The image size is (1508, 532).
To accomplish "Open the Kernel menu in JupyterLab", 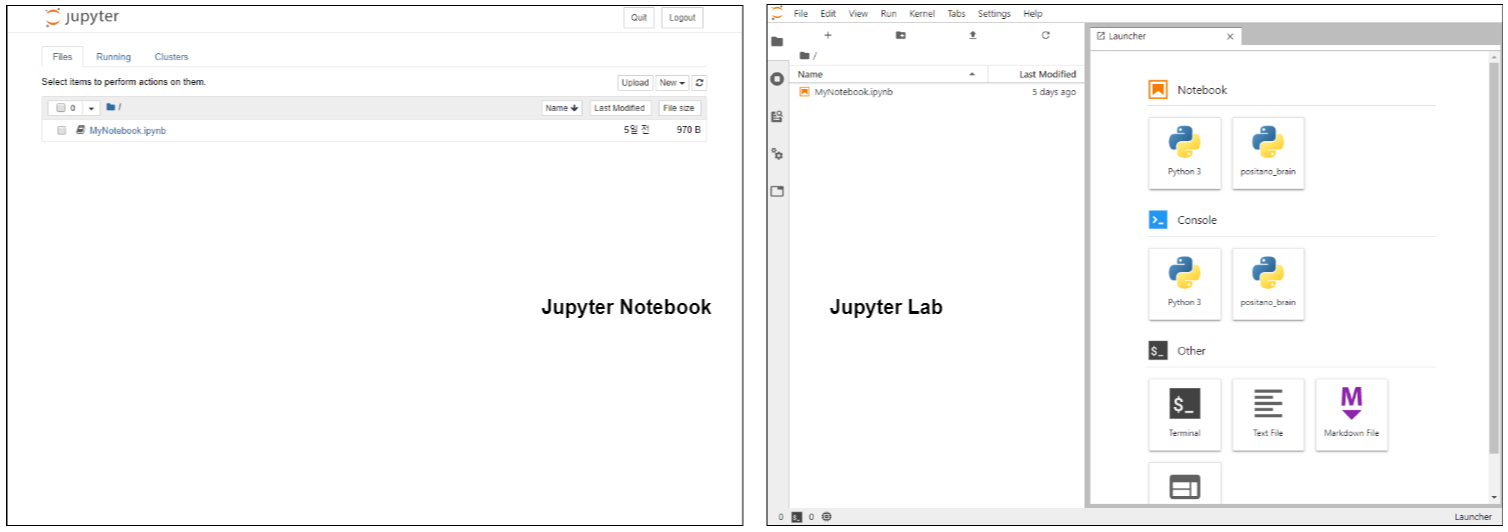I will (922, 14).
